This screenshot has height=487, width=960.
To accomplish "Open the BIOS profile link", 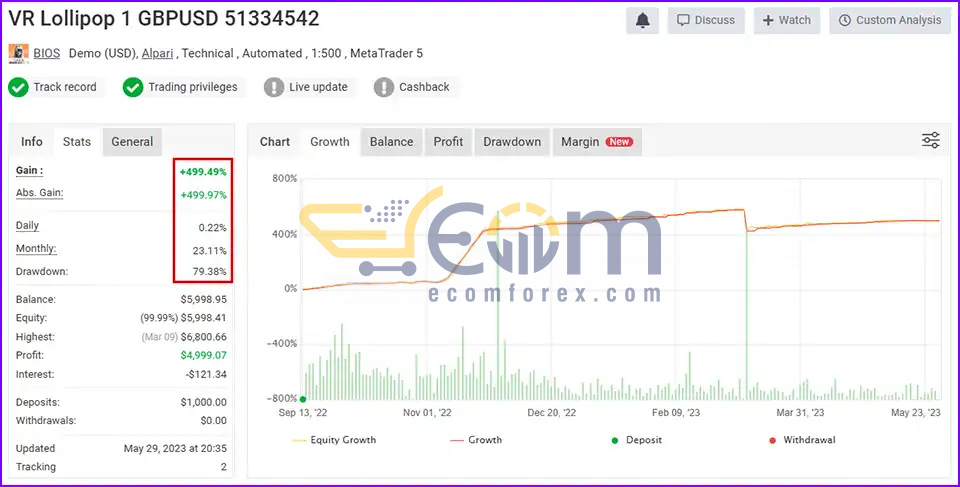I will [47, 53].
